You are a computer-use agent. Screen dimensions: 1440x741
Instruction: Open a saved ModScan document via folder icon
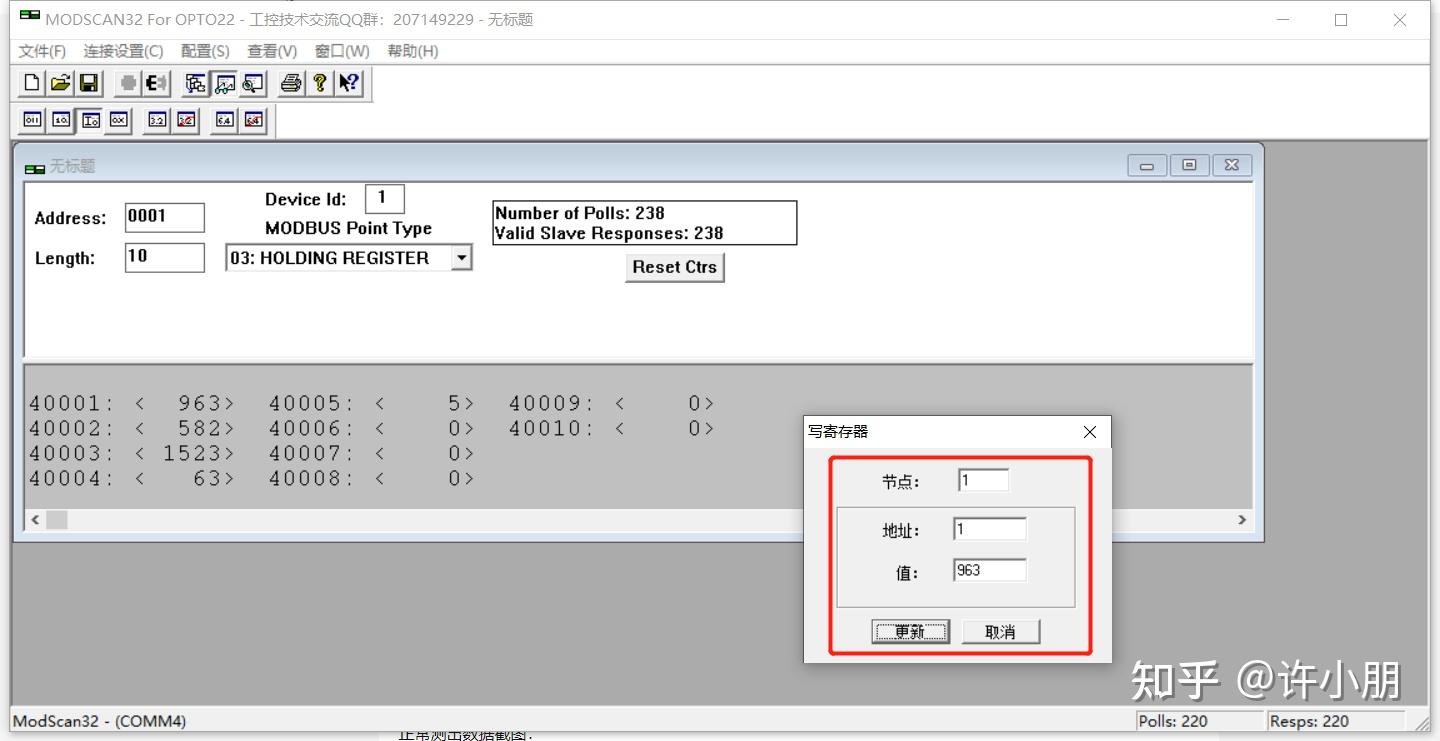click(x=60, y=83)
